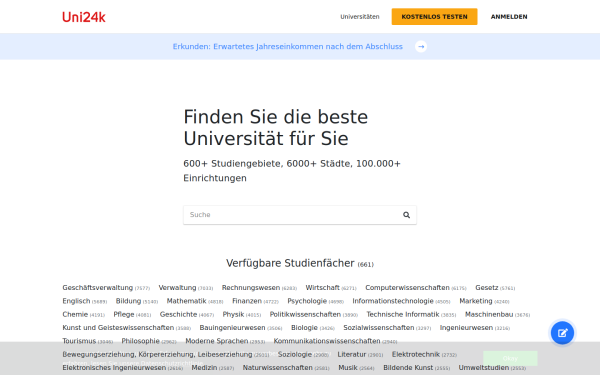This screenshot has width=600, height=375.
Task: Open the Universitäten menu item
Action: pos(360,17)
